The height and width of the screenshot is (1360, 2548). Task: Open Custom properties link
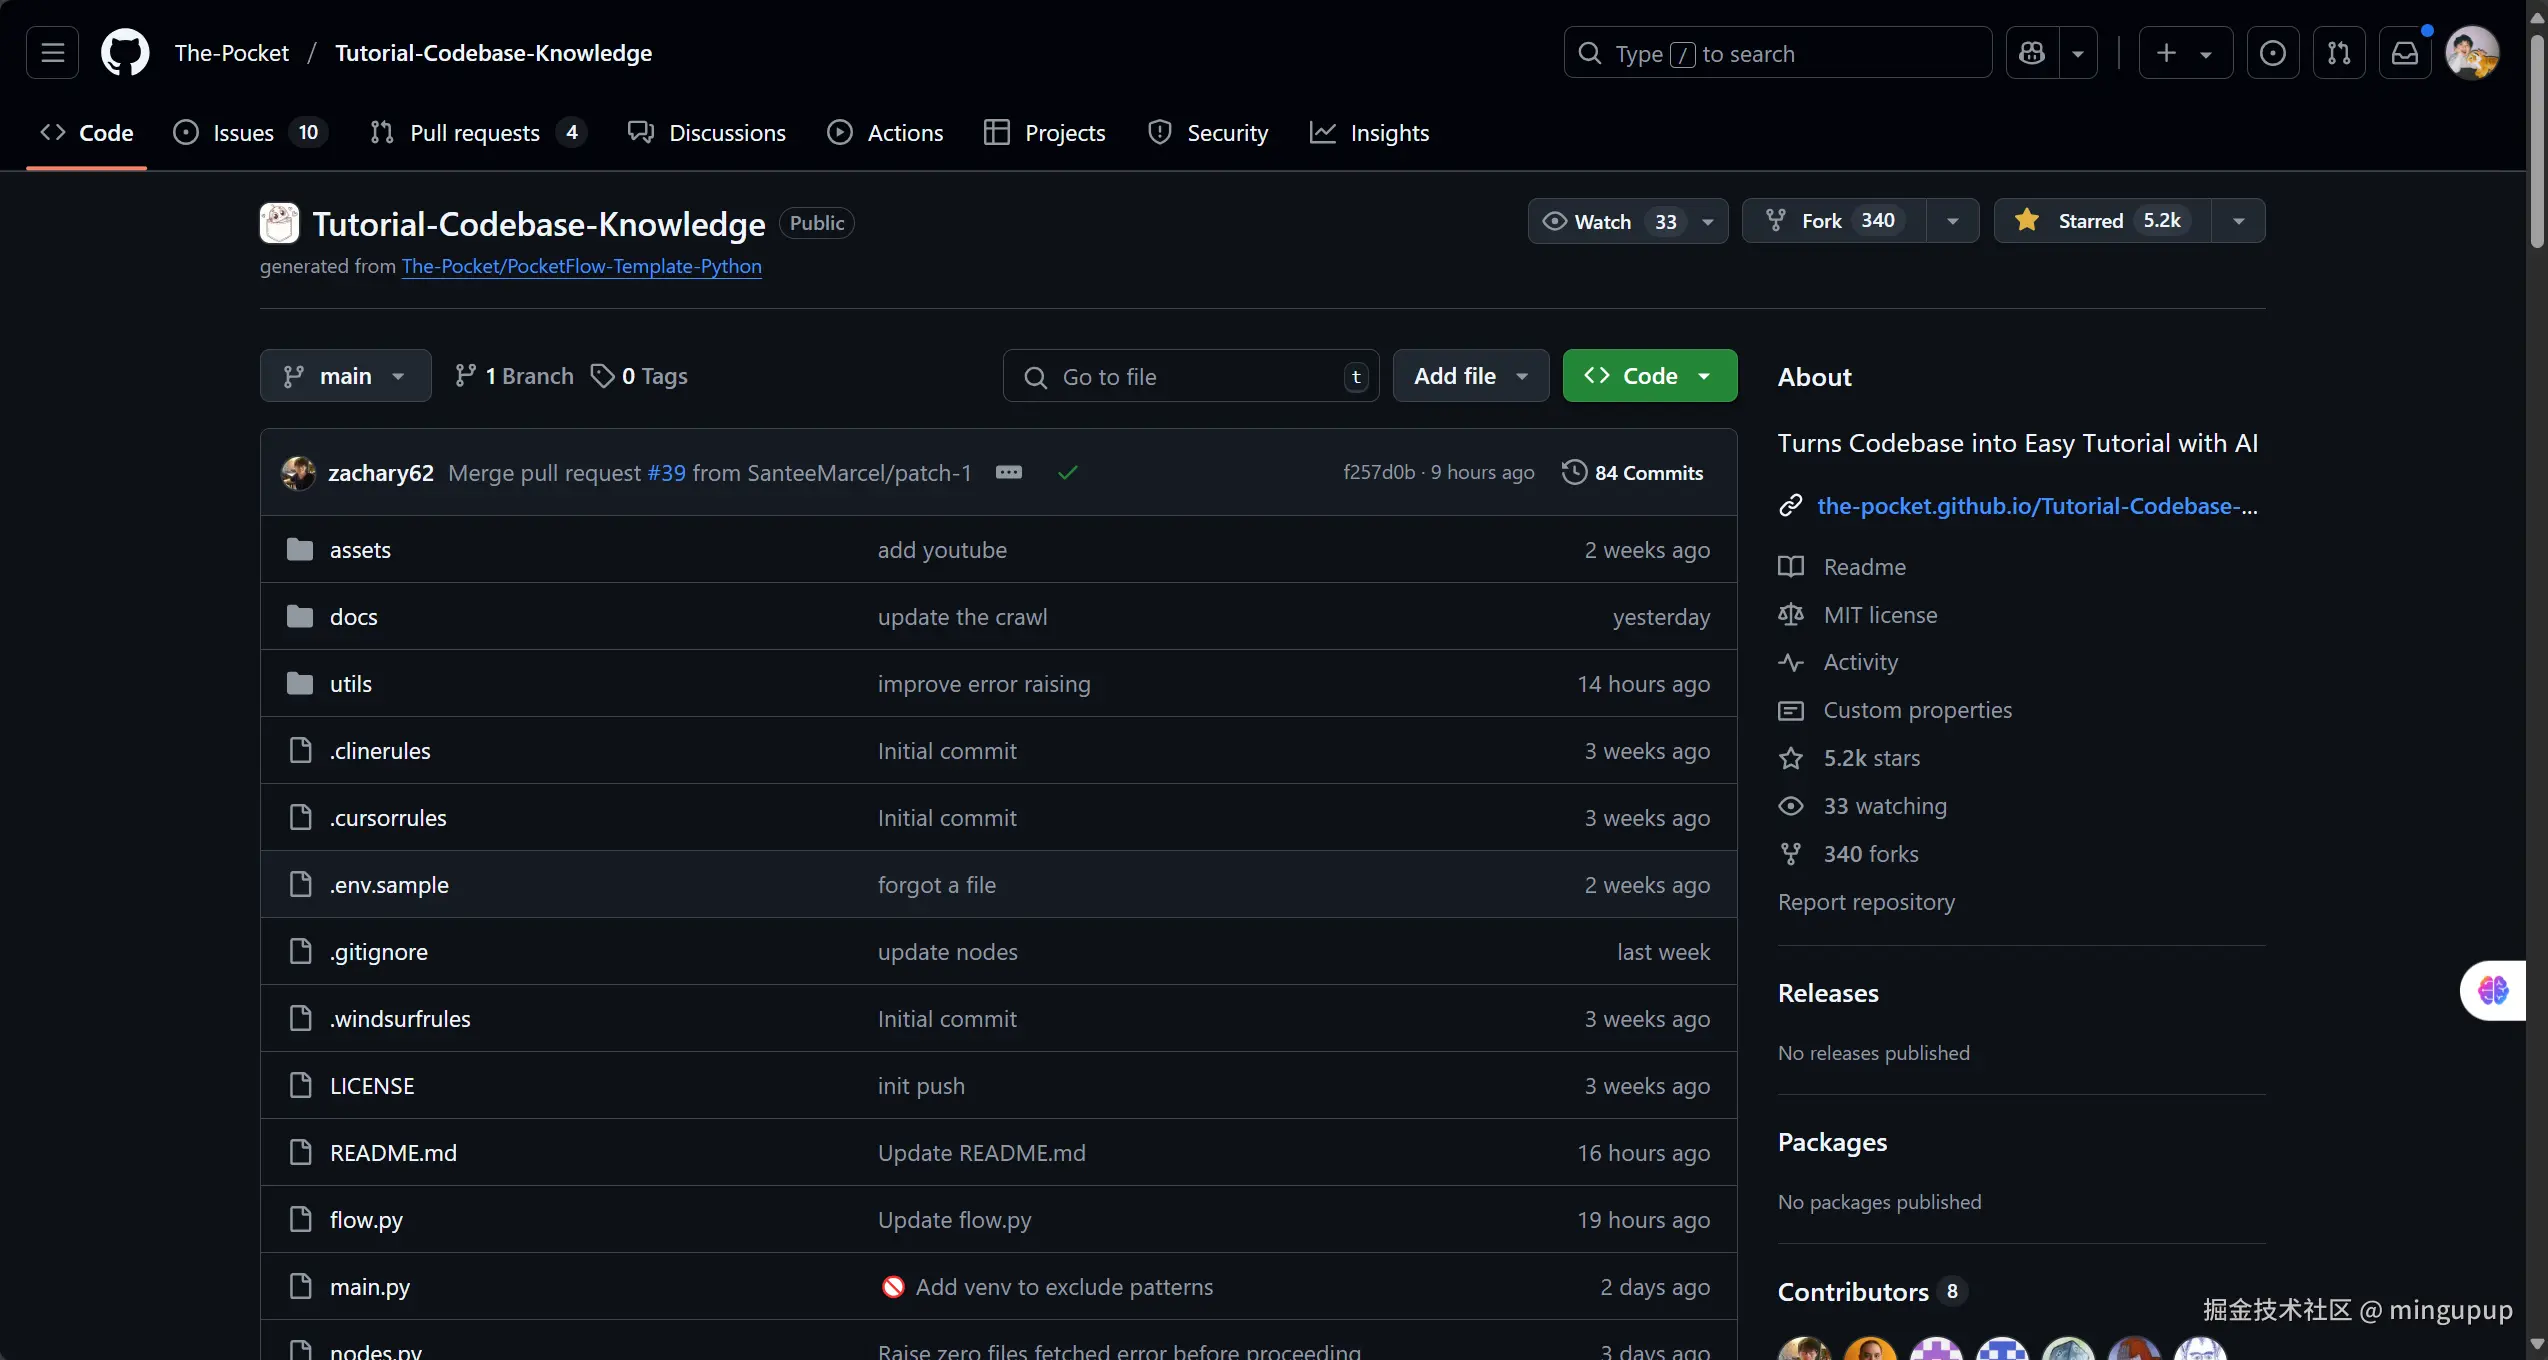point(1918,710)
